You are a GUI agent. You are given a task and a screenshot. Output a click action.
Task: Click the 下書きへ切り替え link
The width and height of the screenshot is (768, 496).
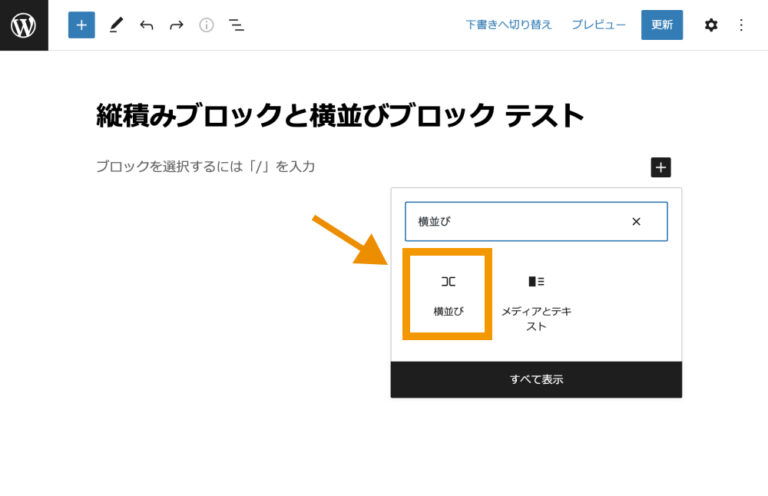point(508,25)
